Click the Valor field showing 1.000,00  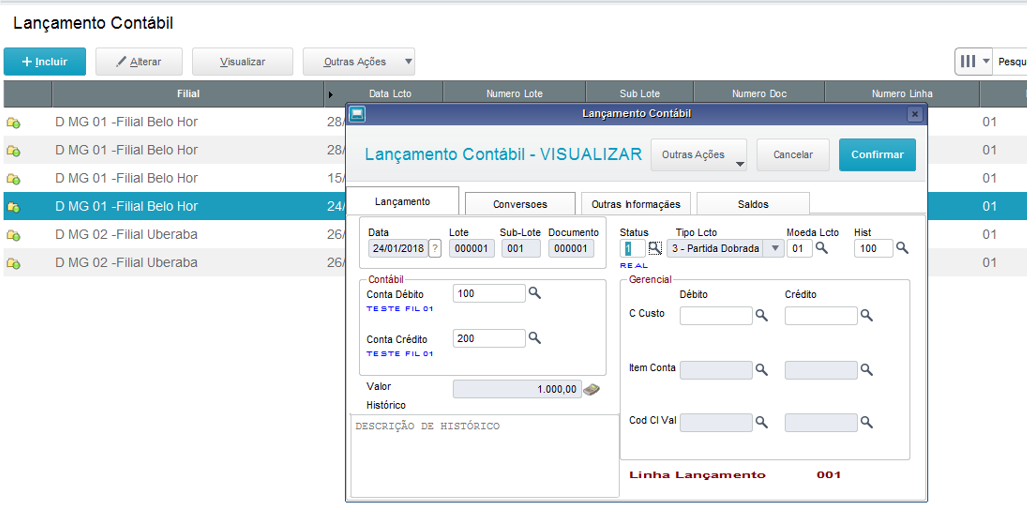[517, 389]
